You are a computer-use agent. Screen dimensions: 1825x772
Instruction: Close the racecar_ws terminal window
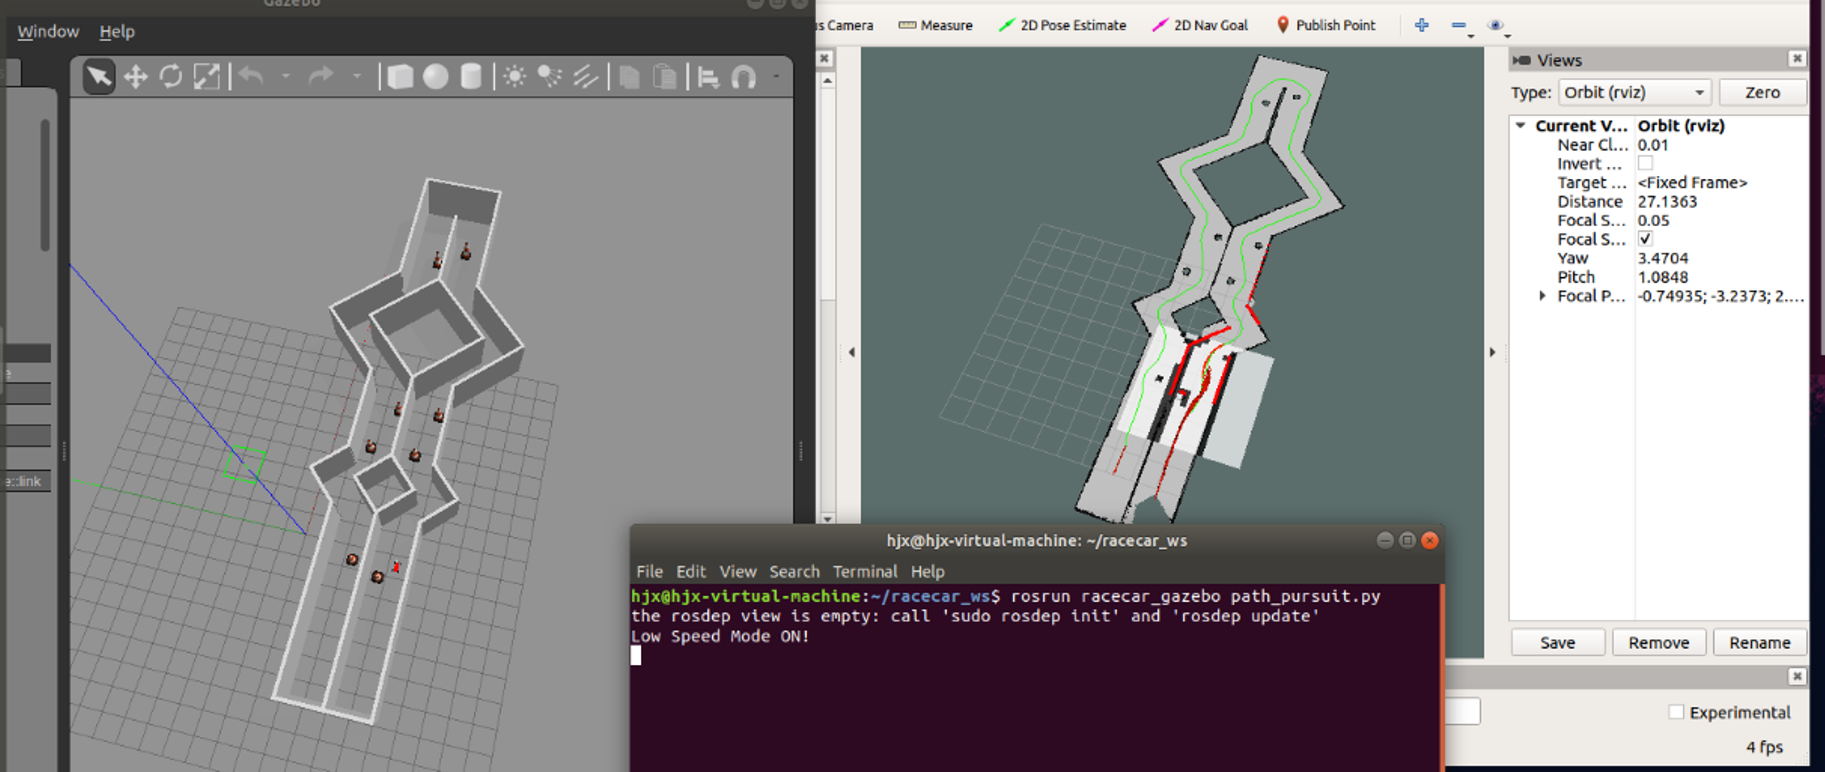[1430, 540]
